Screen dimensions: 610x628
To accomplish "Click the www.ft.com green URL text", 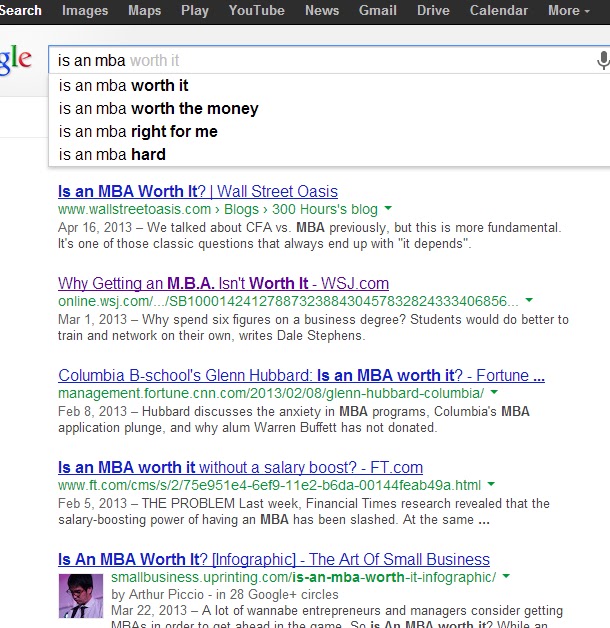I will pyautogui.click(x=270, y=485).
